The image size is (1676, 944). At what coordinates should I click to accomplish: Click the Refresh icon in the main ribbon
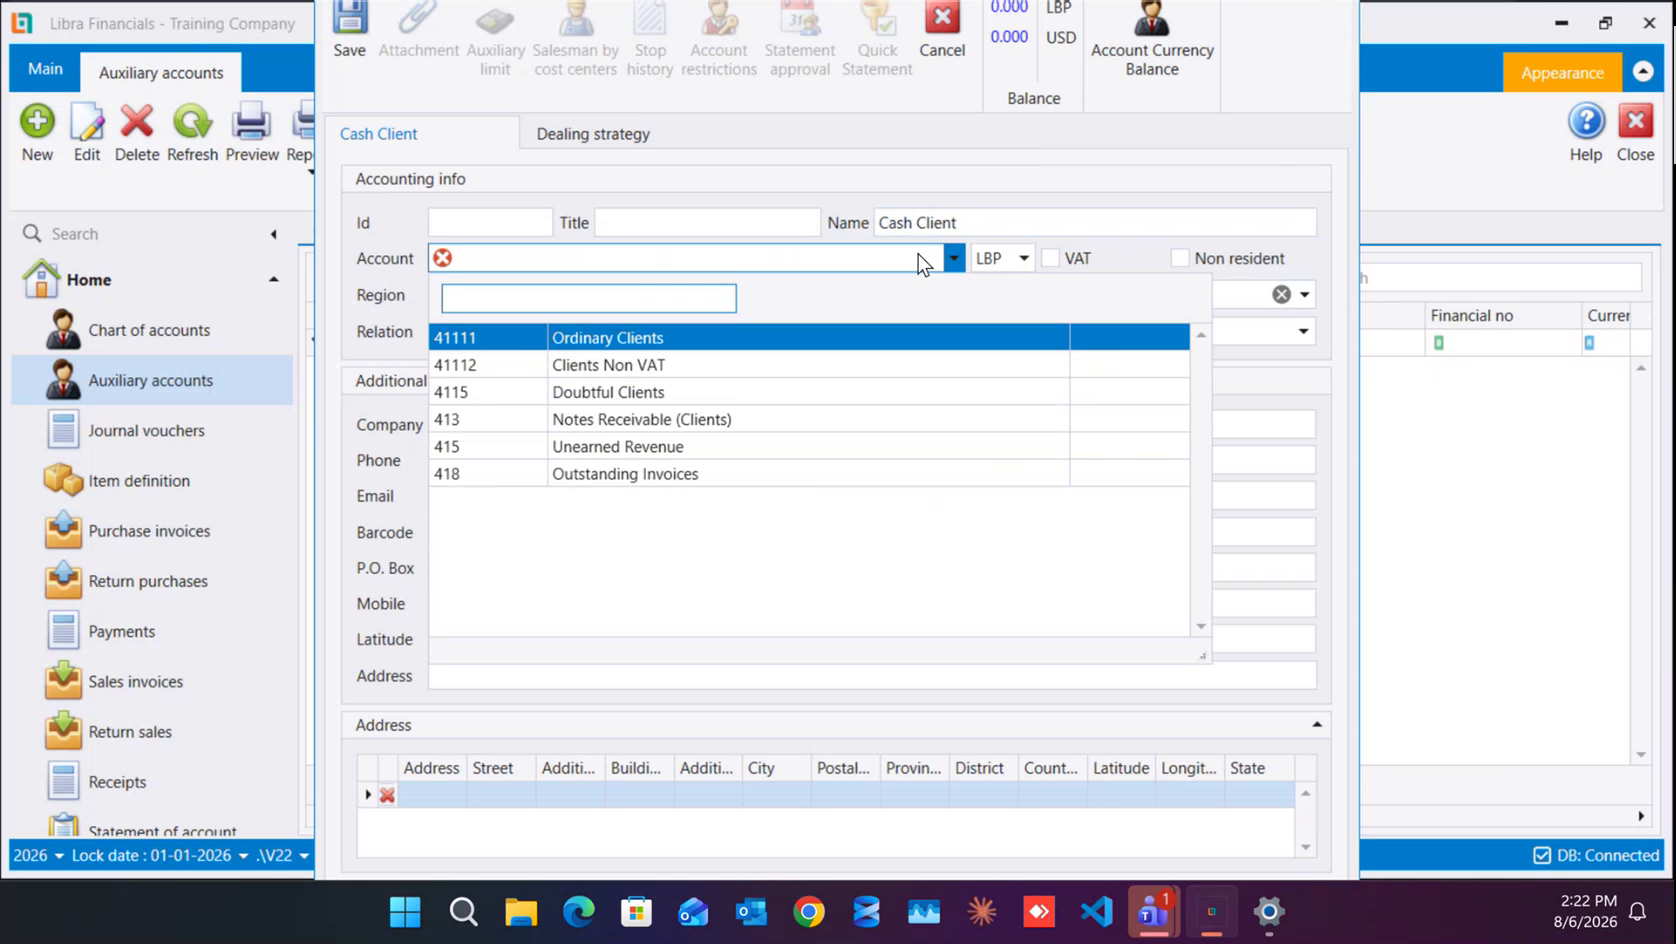point(192,122)
